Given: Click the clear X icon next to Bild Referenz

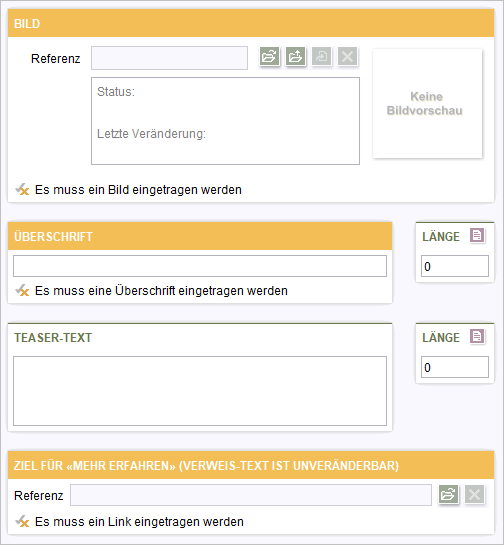Looking at the screenshot, I should [348, 56].
